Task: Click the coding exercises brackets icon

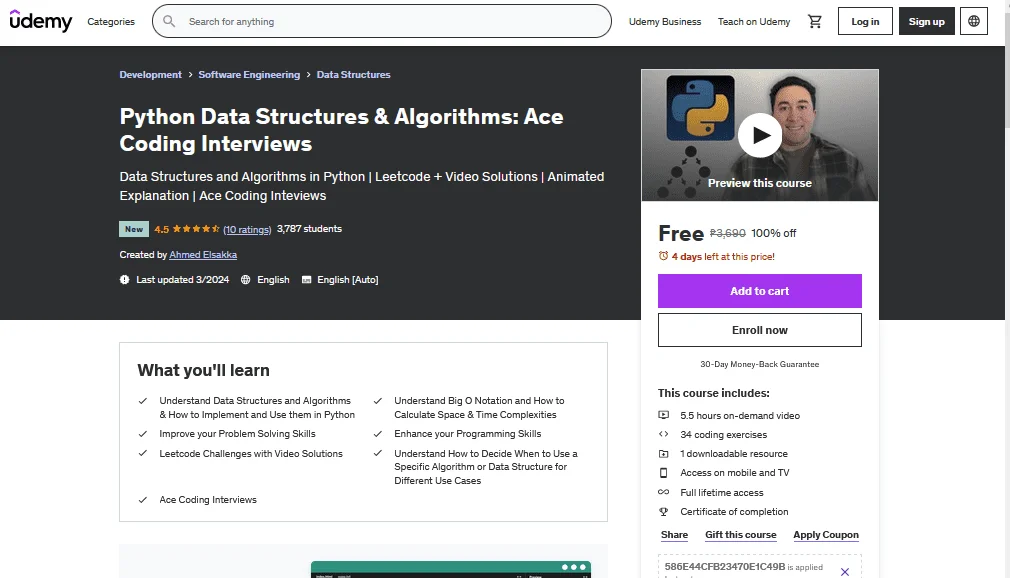Action: coord(663,434)
